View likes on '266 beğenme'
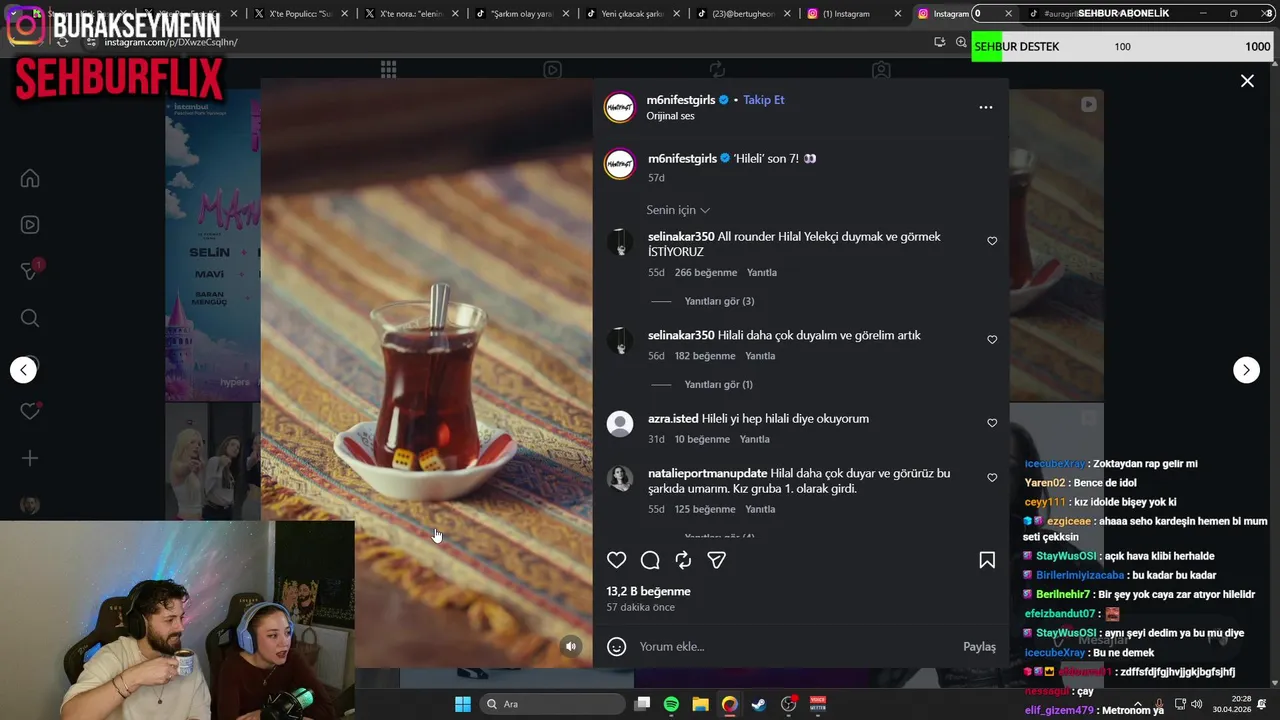The image size is (1280, 720). [705, 272]
